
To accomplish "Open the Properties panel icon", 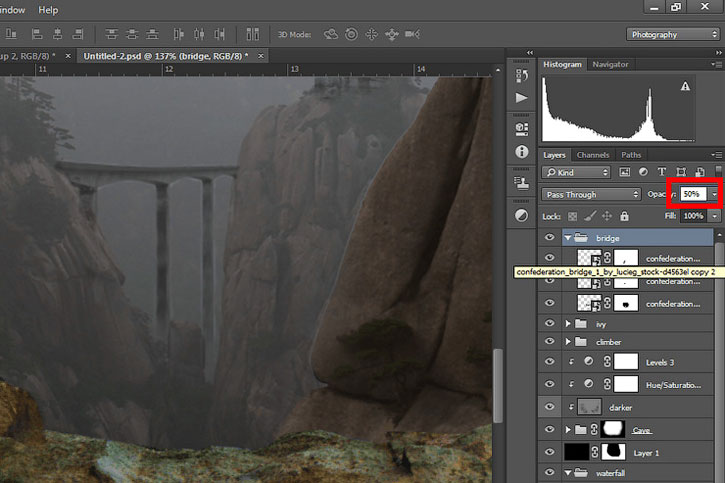I will 522,129.
